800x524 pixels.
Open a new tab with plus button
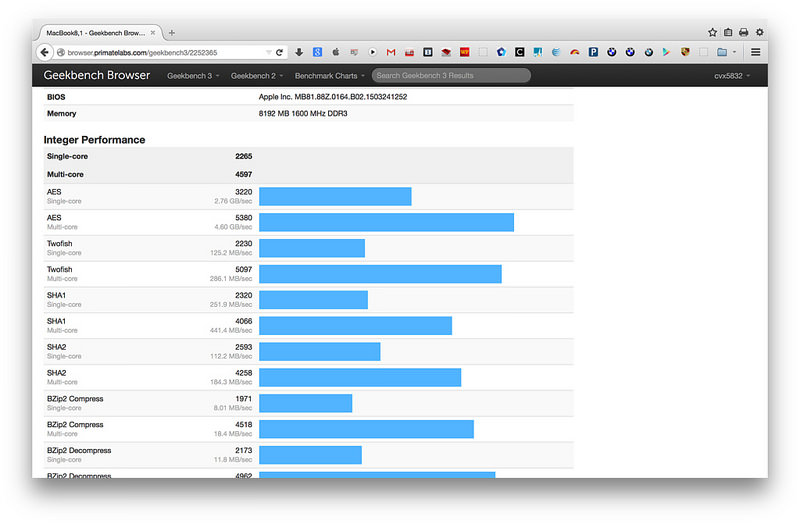(x=172, y=33)
